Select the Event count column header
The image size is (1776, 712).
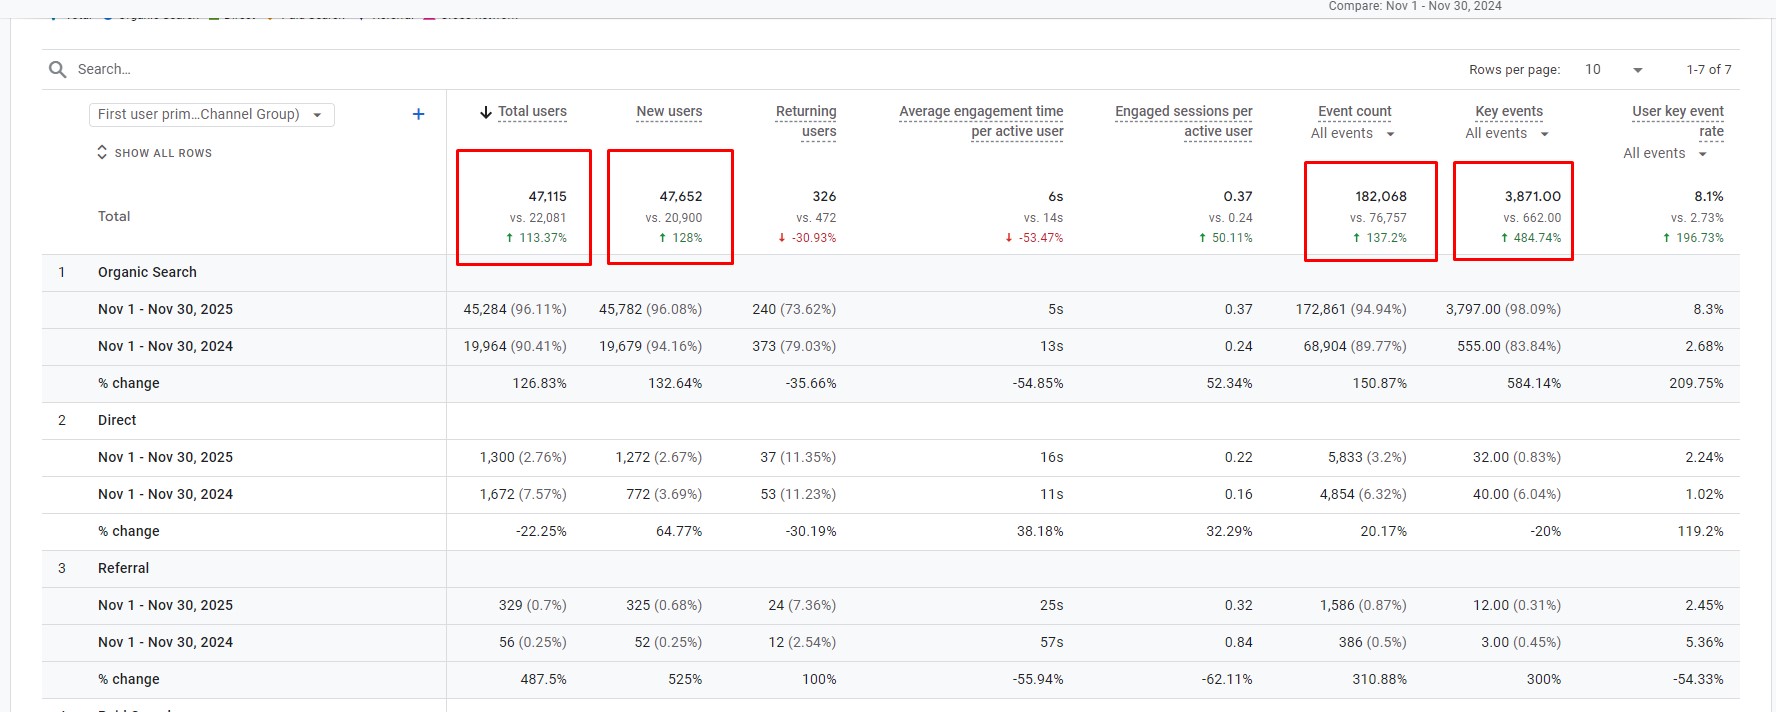coord(1354,111)
